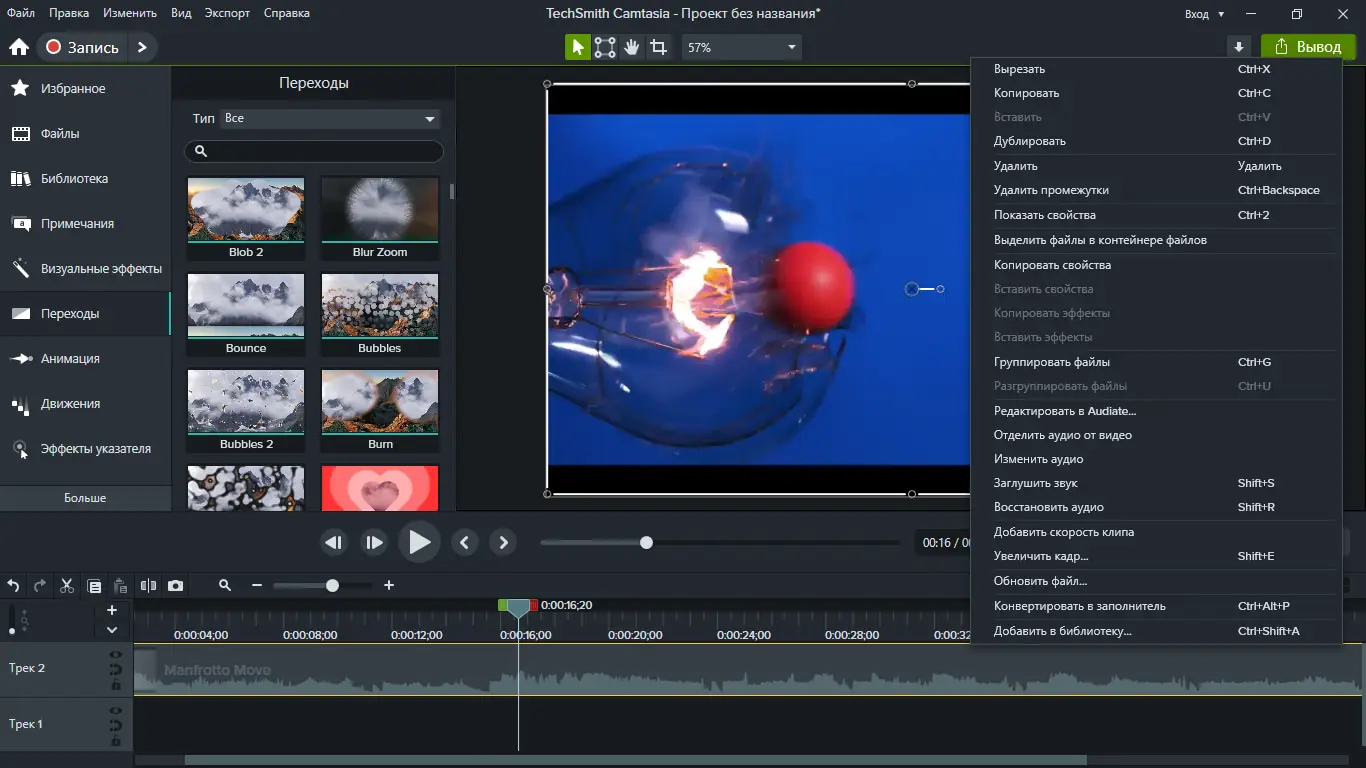The width and height of the screenshot is (1366, 768).
Task: Hide Трек 1 with its eye toggle
Action: 114,711
